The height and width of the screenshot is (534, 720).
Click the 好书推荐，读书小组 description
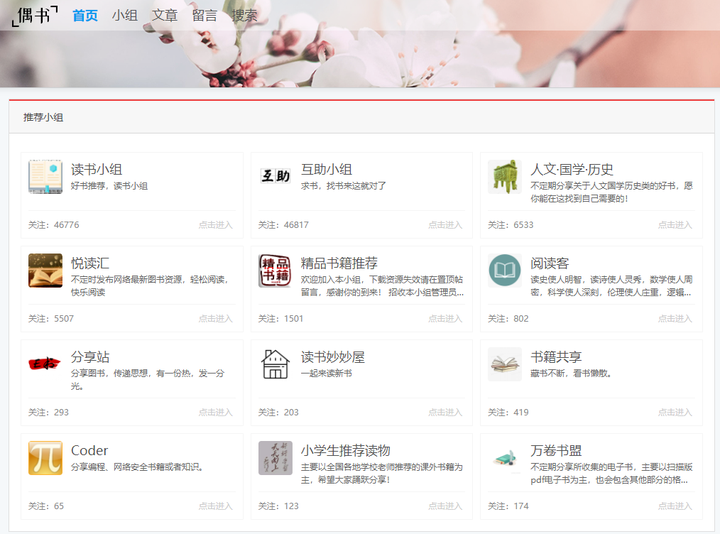(109, 186)
